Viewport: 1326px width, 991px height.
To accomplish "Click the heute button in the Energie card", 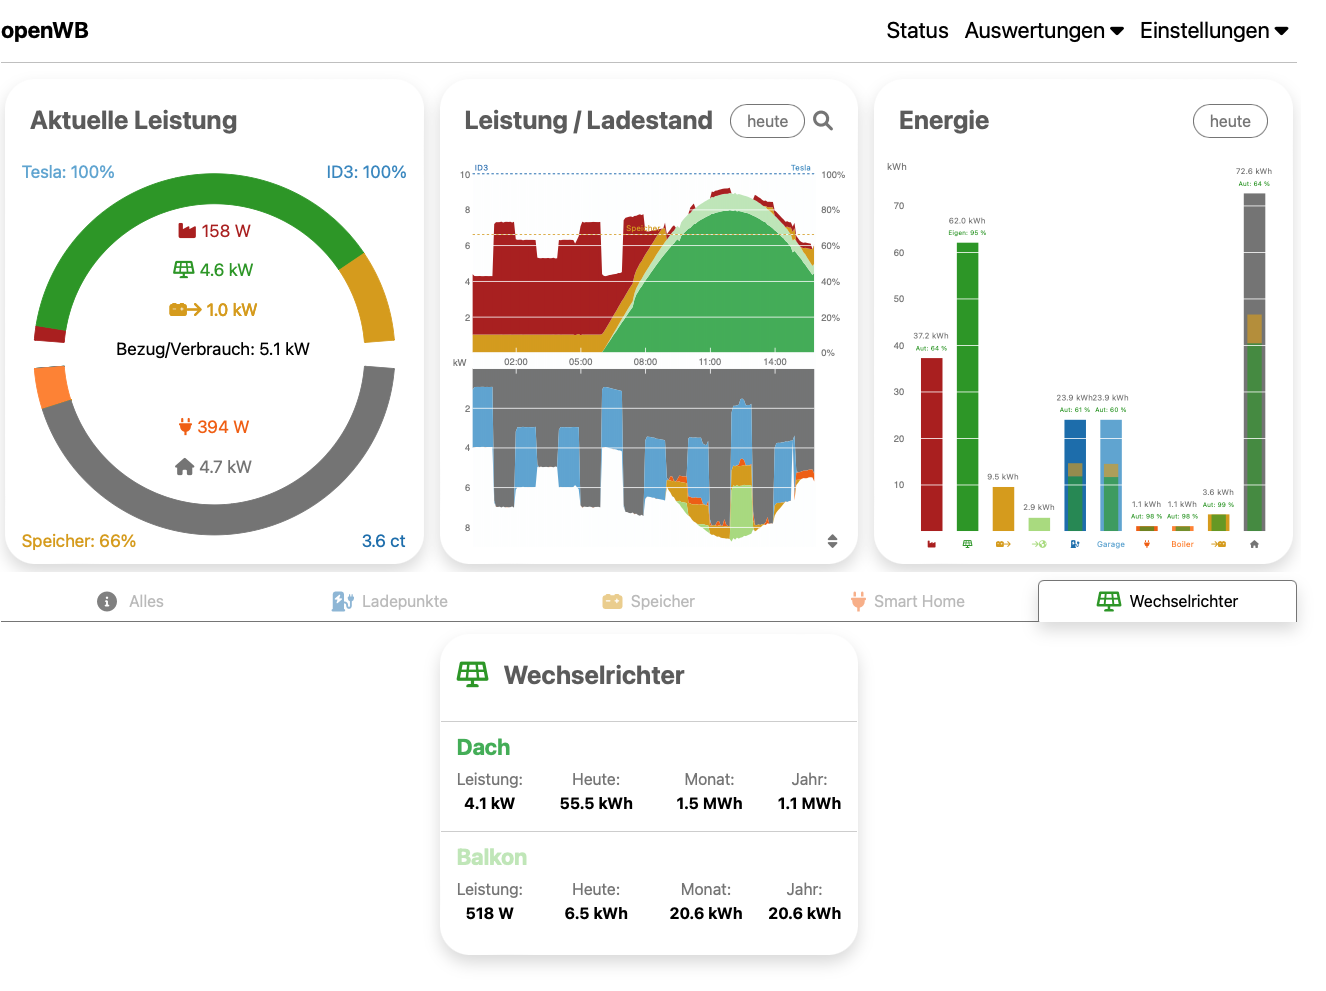I will (1230, 121).
